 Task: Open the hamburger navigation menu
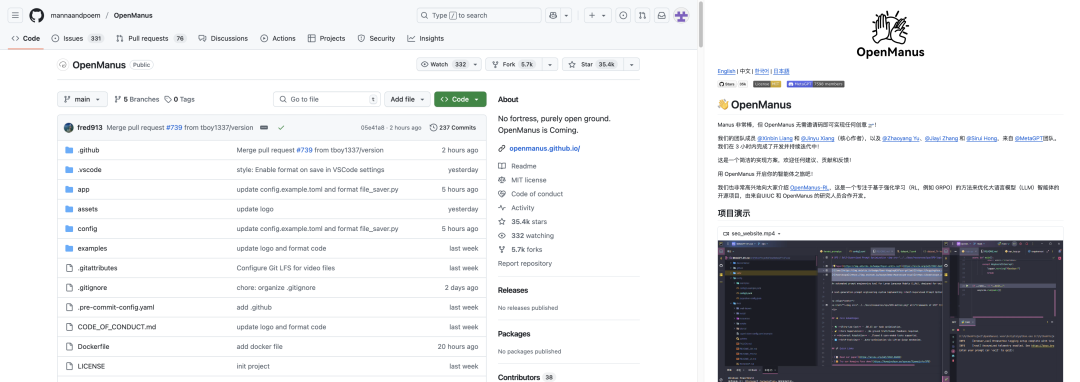pos(16,15)
